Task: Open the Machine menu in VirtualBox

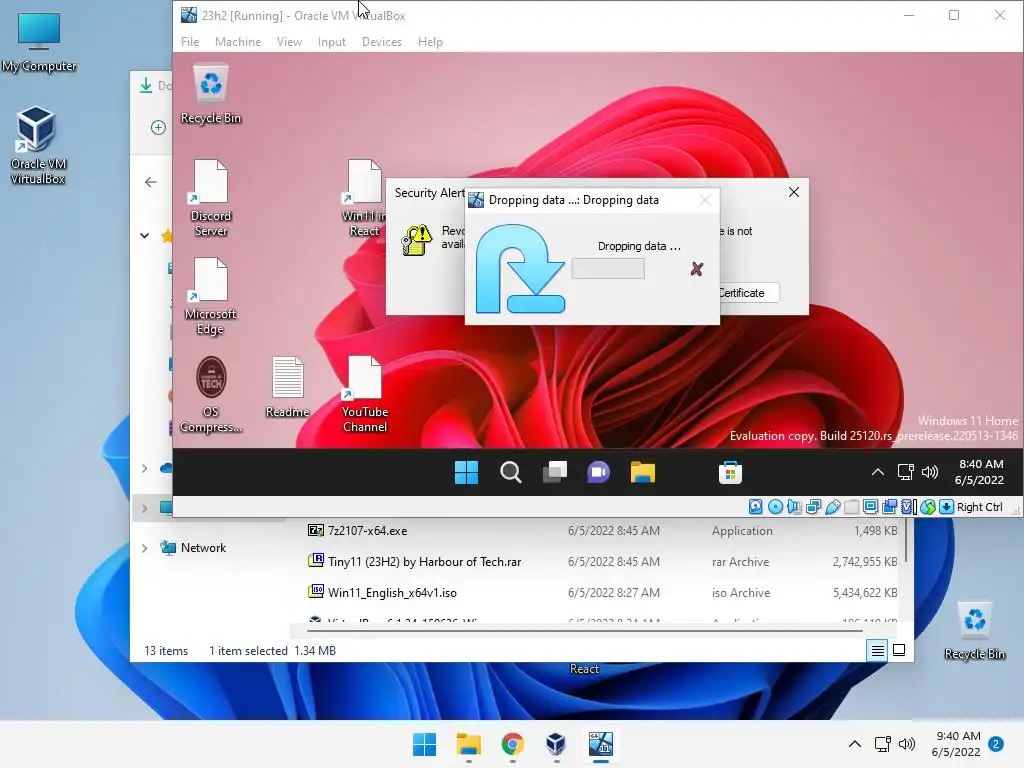Action: click(238, 42)
